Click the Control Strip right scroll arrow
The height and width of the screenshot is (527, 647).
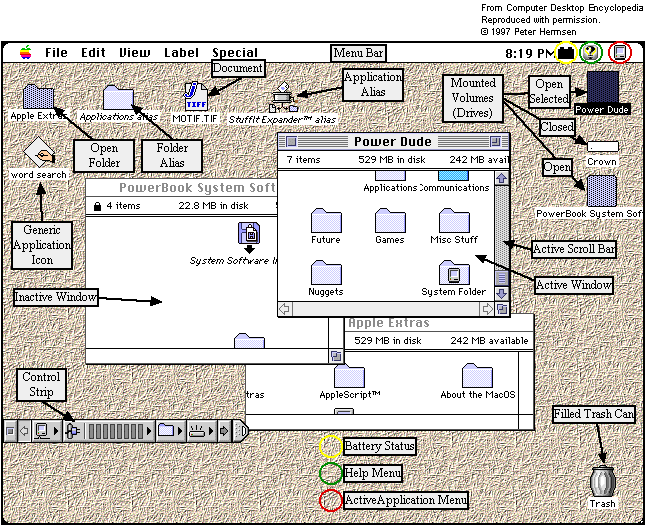pyautogui.click(x=224, y=431)
